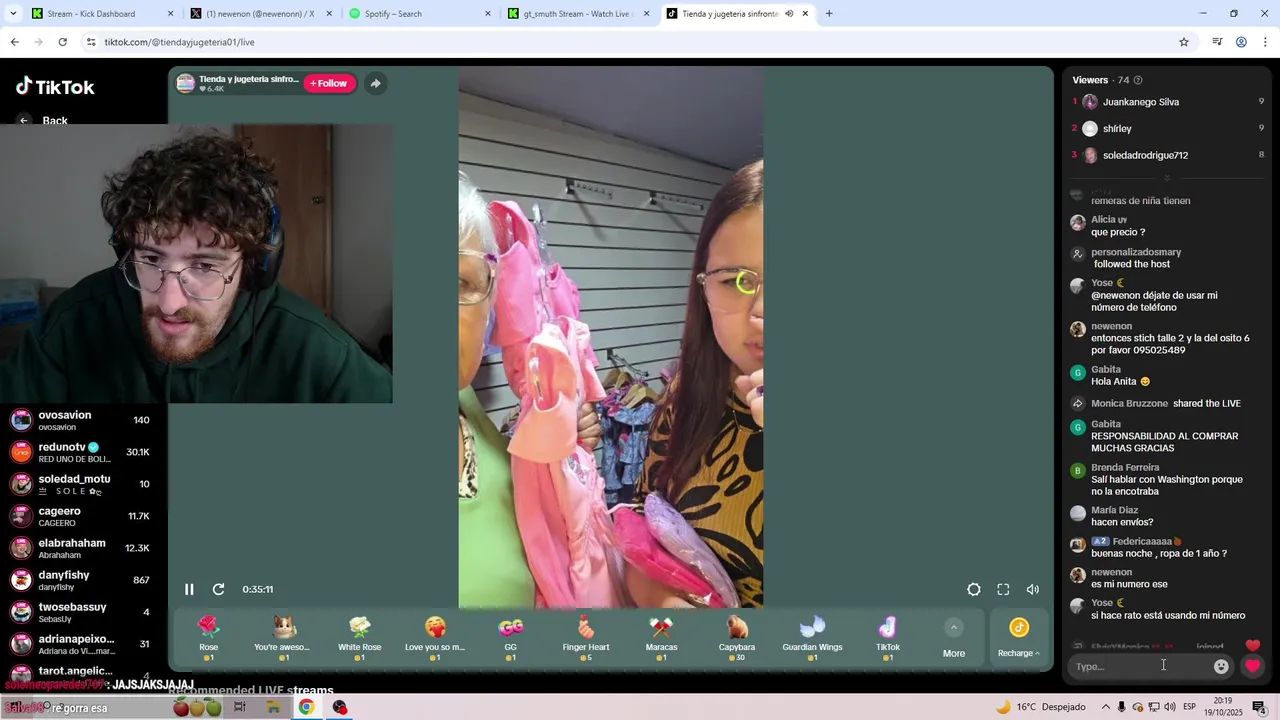Open the streamer's profile avatar
The image size is (1280, 720).
pos(185,83)
